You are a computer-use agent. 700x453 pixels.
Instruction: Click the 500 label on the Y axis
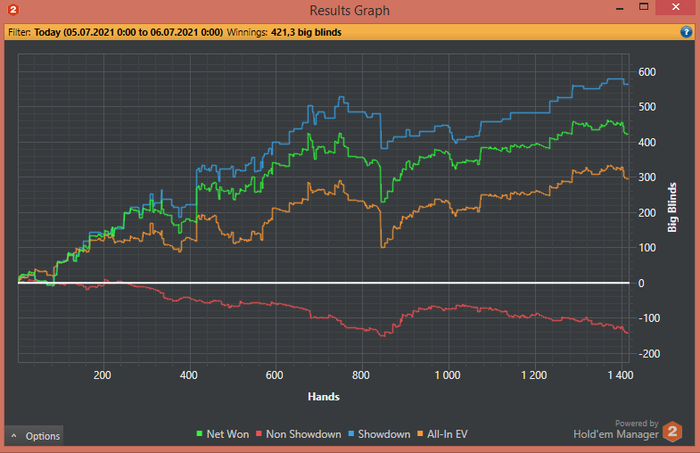click(x=647, y=107)
